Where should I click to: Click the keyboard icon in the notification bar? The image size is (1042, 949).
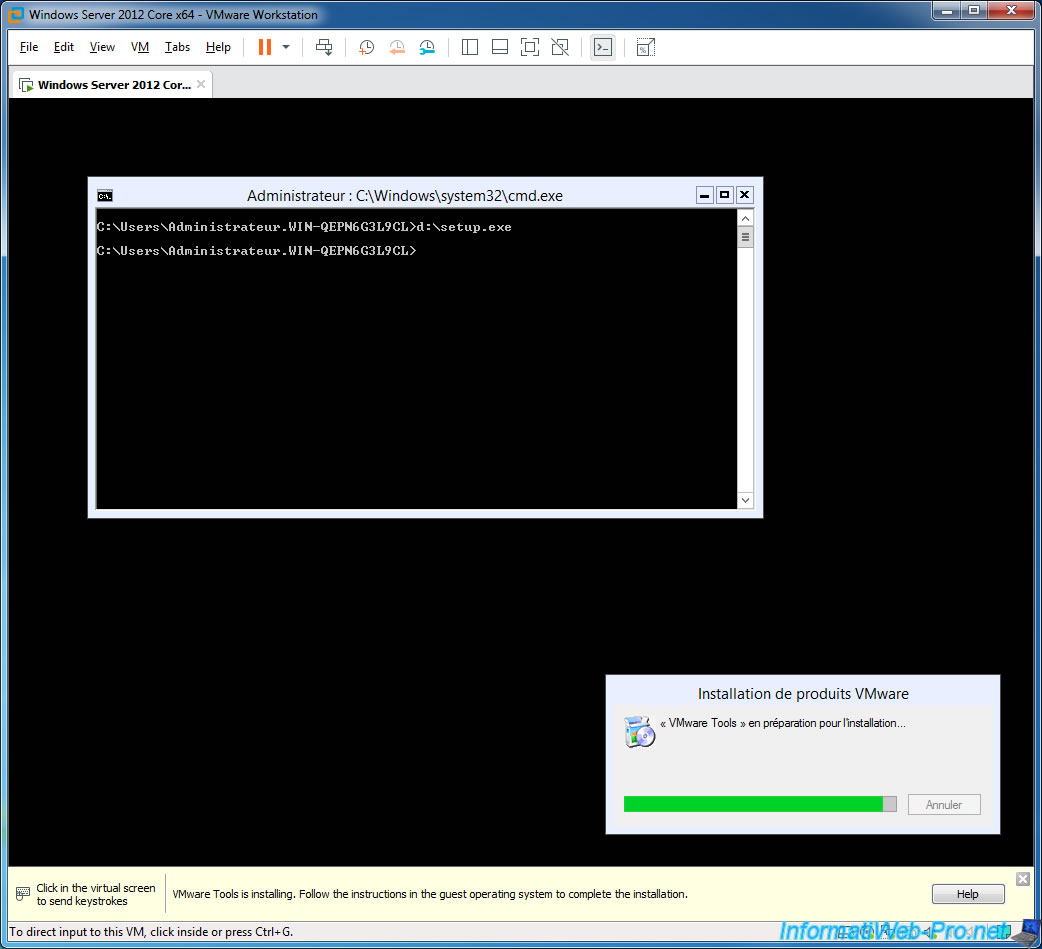[23, 894]
